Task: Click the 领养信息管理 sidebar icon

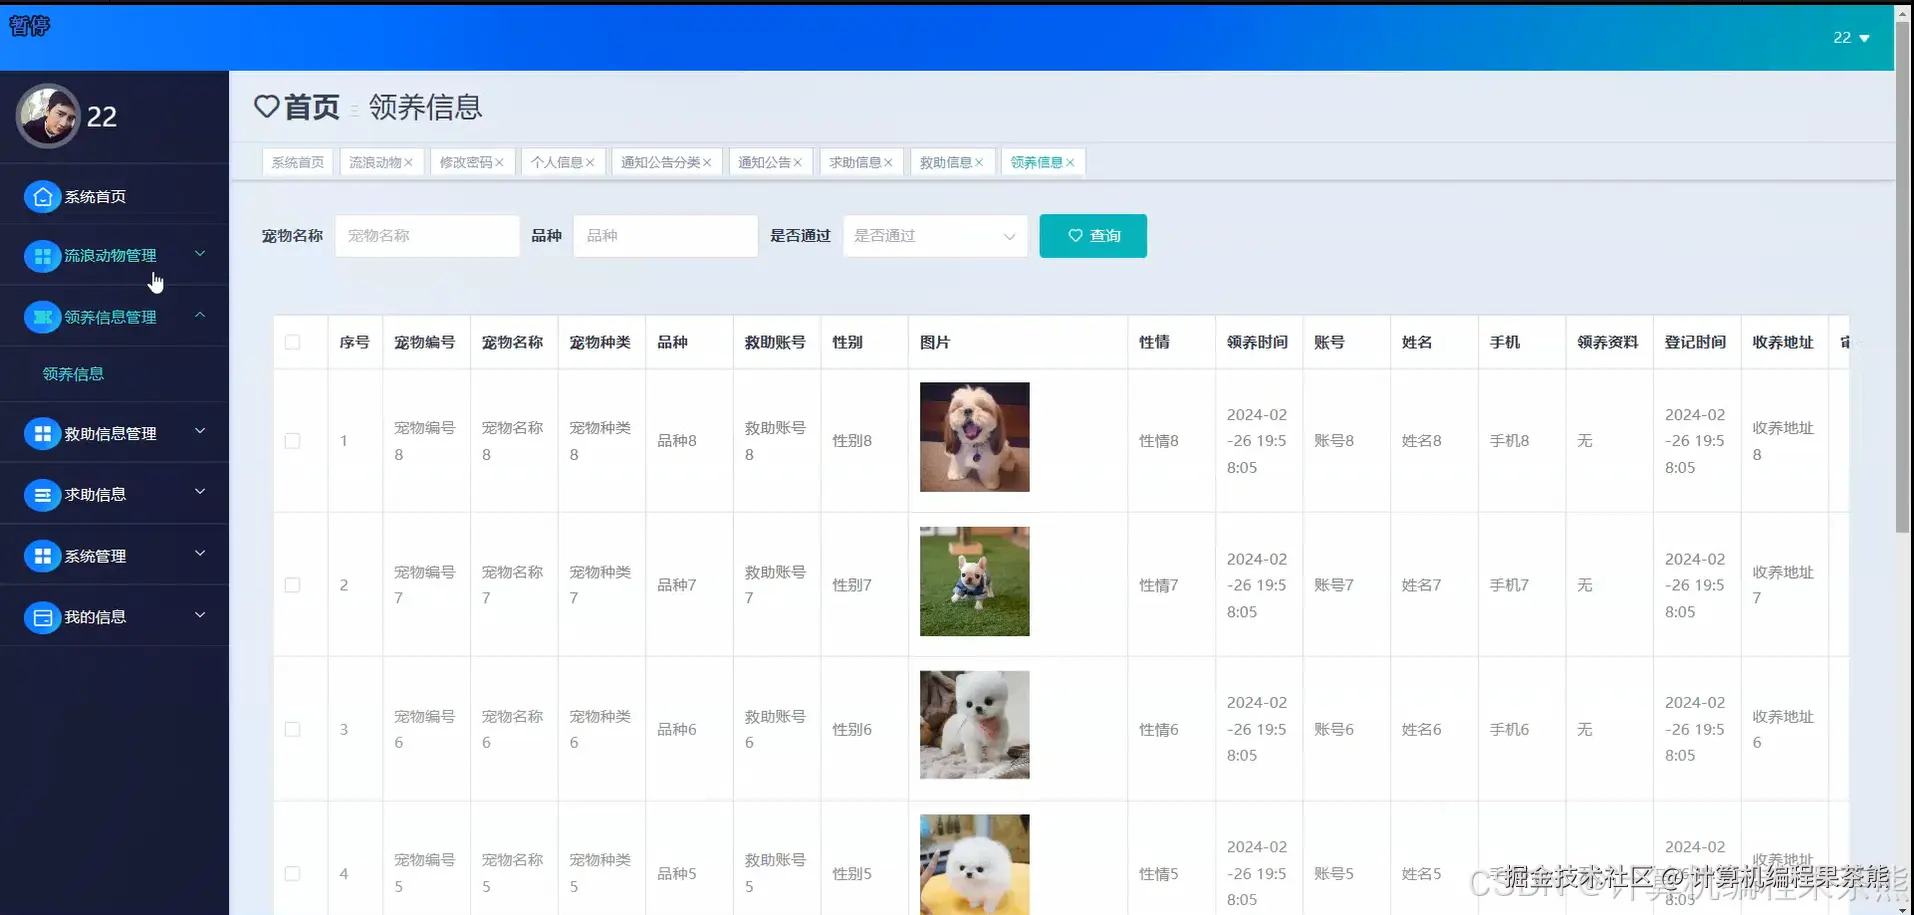Action: coord(42,317)
